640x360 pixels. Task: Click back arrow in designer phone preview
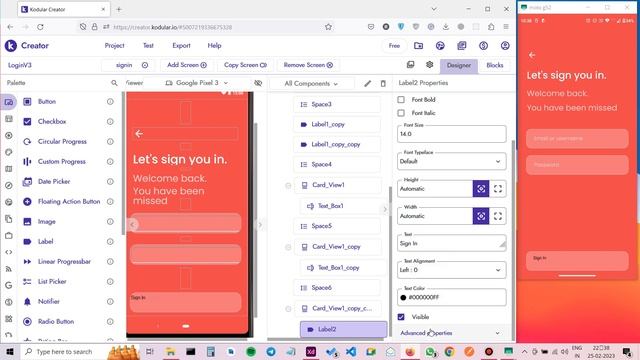click(x=139, y=133)
